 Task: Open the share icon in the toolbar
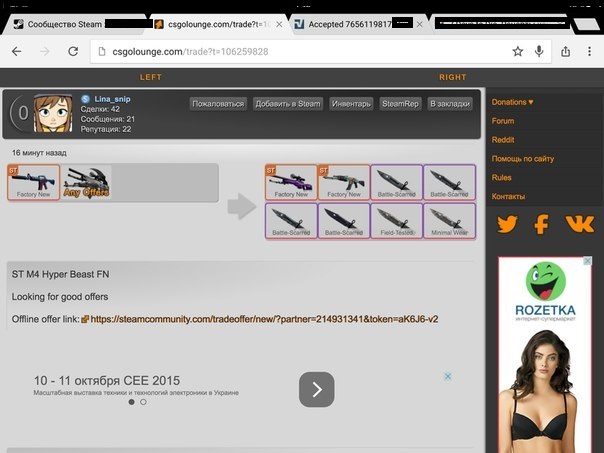click(565, 51)
